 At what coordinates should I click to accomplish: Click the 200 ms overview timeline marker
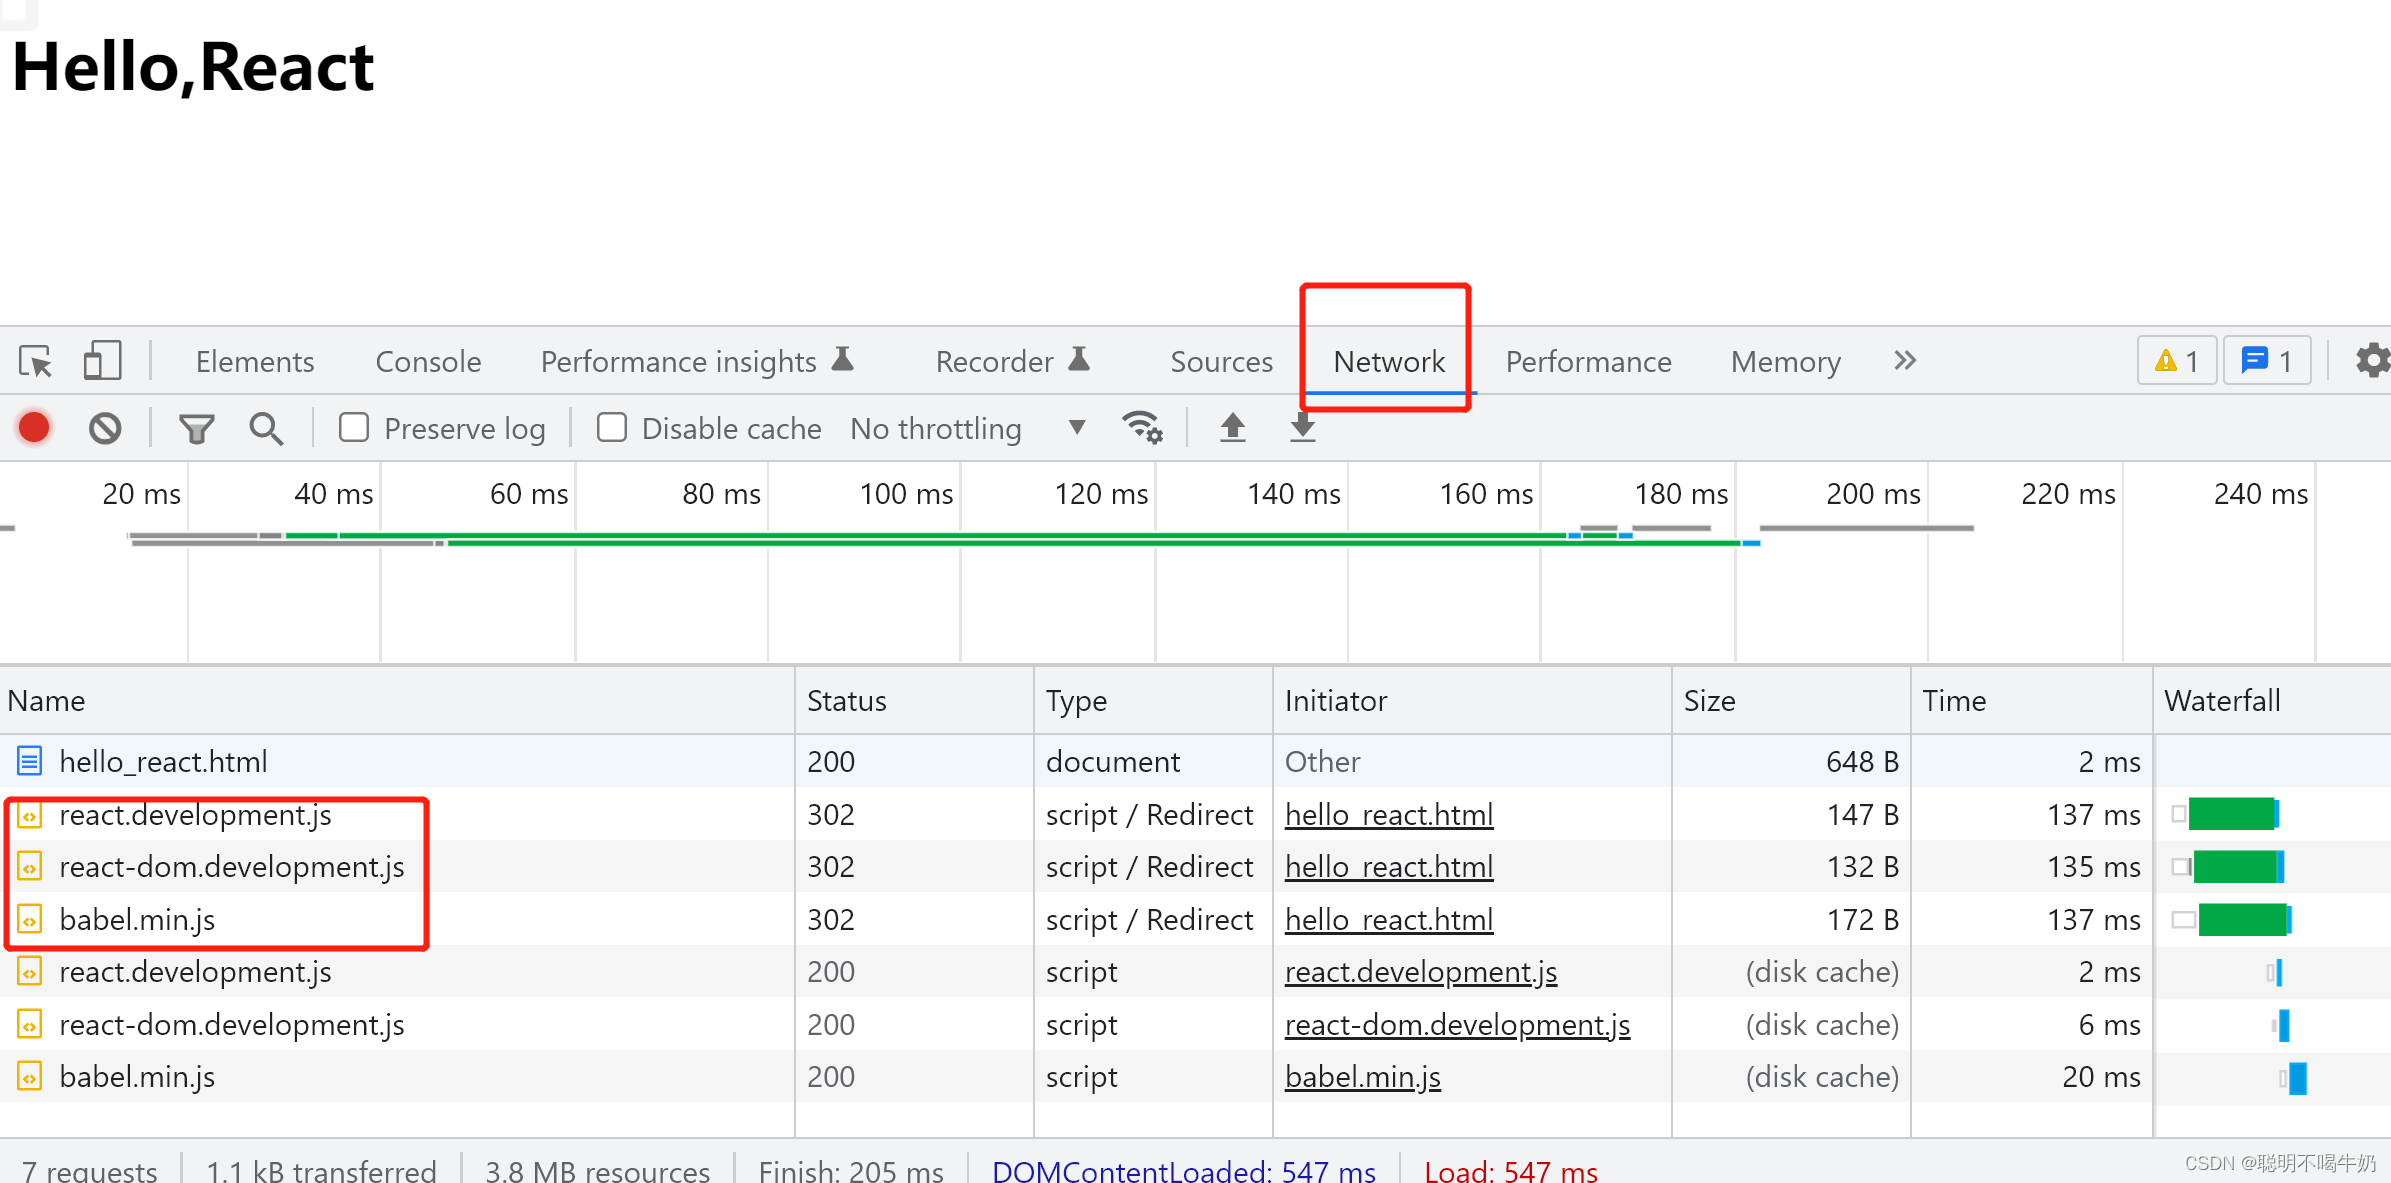(1873, 494)
